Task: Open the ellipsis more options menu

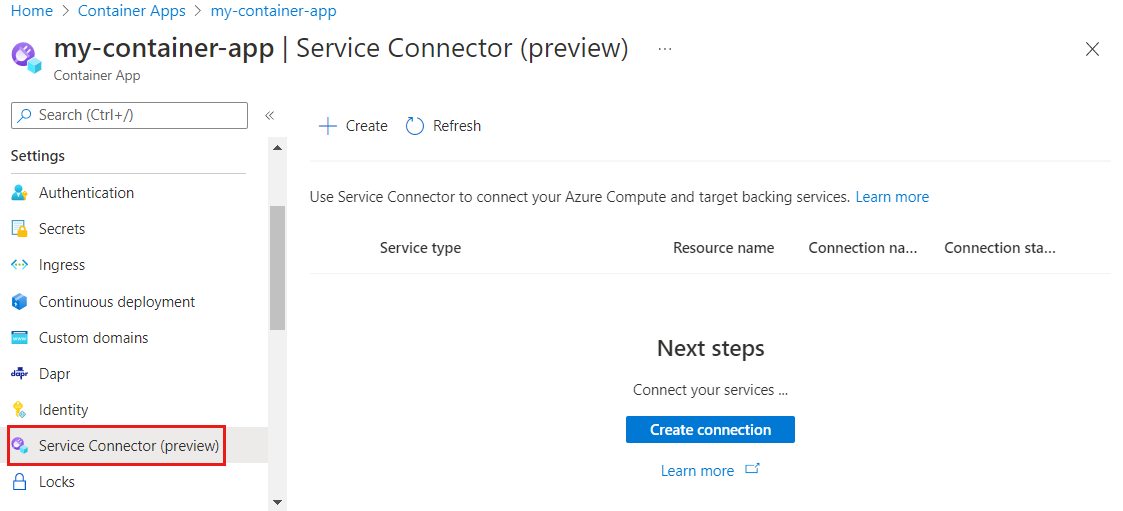Action: click(665, 48)
